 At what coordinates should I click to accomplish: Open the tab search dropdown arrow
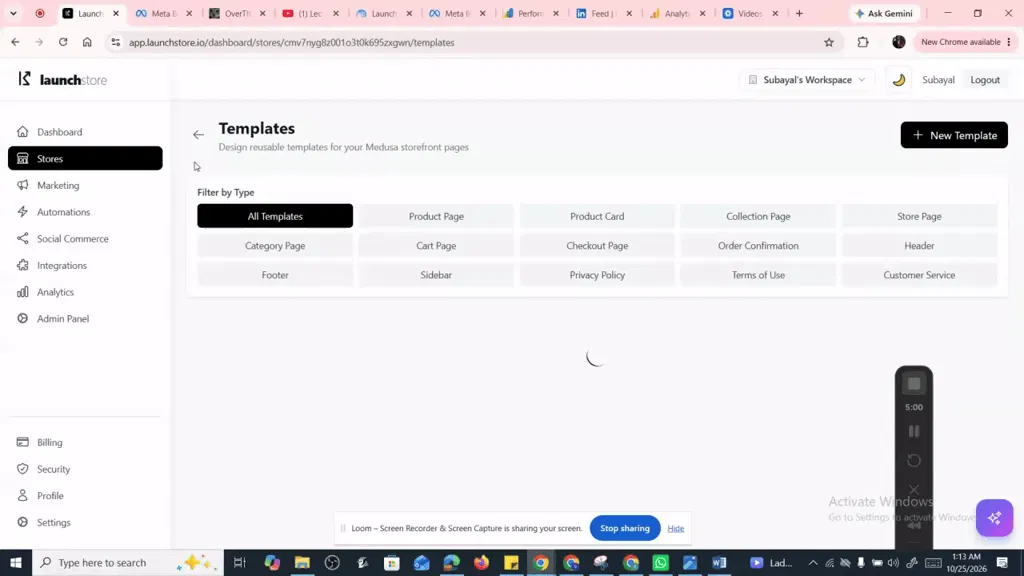[x=13, y=13]
